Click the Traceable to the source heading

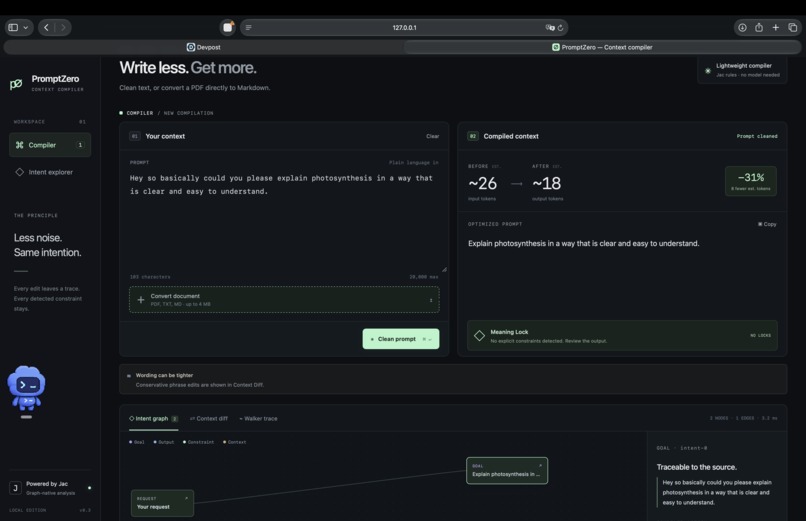[696, 467]
